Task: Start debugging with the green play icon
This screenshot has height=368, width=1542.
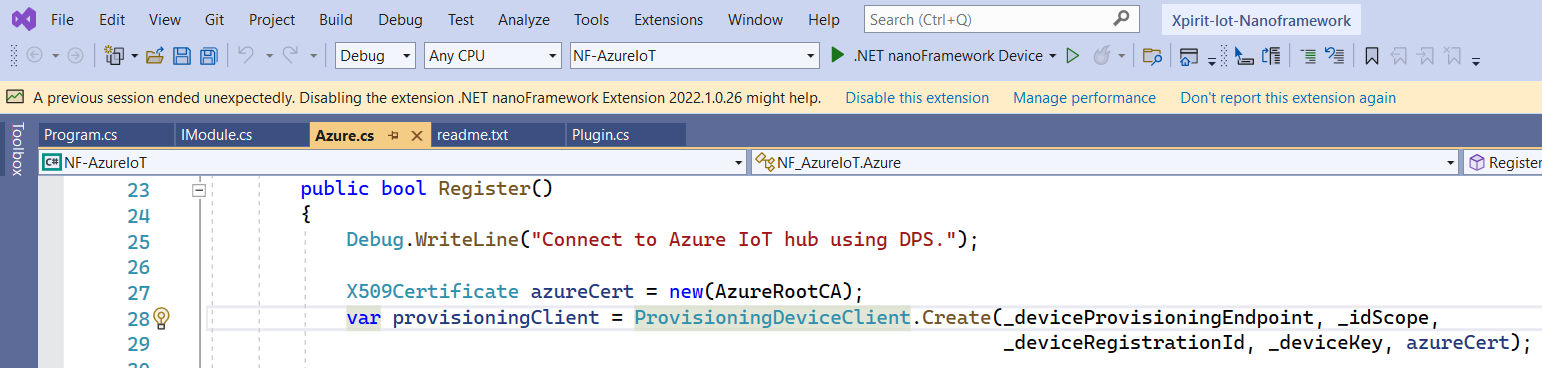Action: tap(838, 56)
